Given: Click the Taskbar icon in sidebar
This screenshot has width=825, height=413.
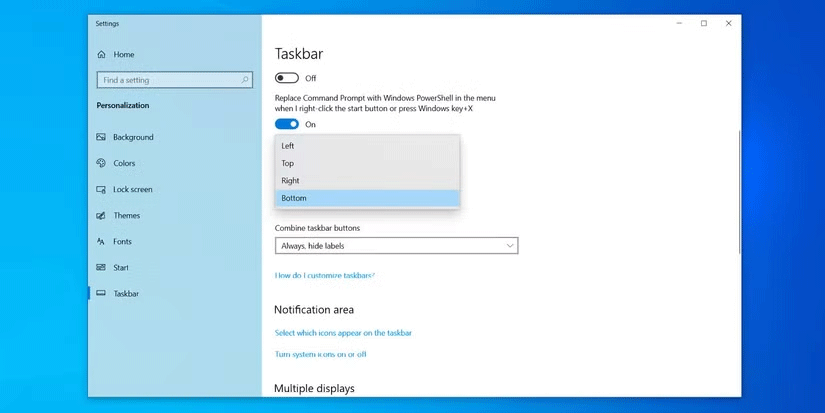Looking at the screenshot, I should (101, 293).
